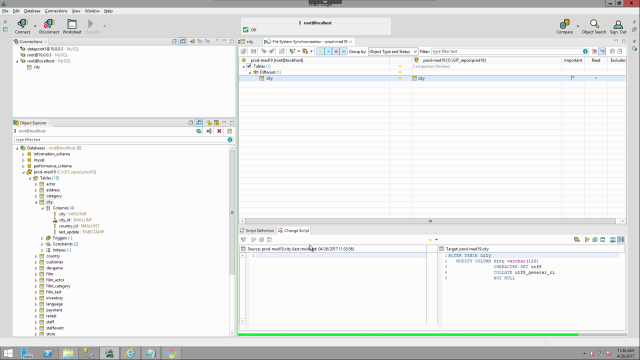
Task: Toggle blue status filter button
Action: (x=328, y=51)
